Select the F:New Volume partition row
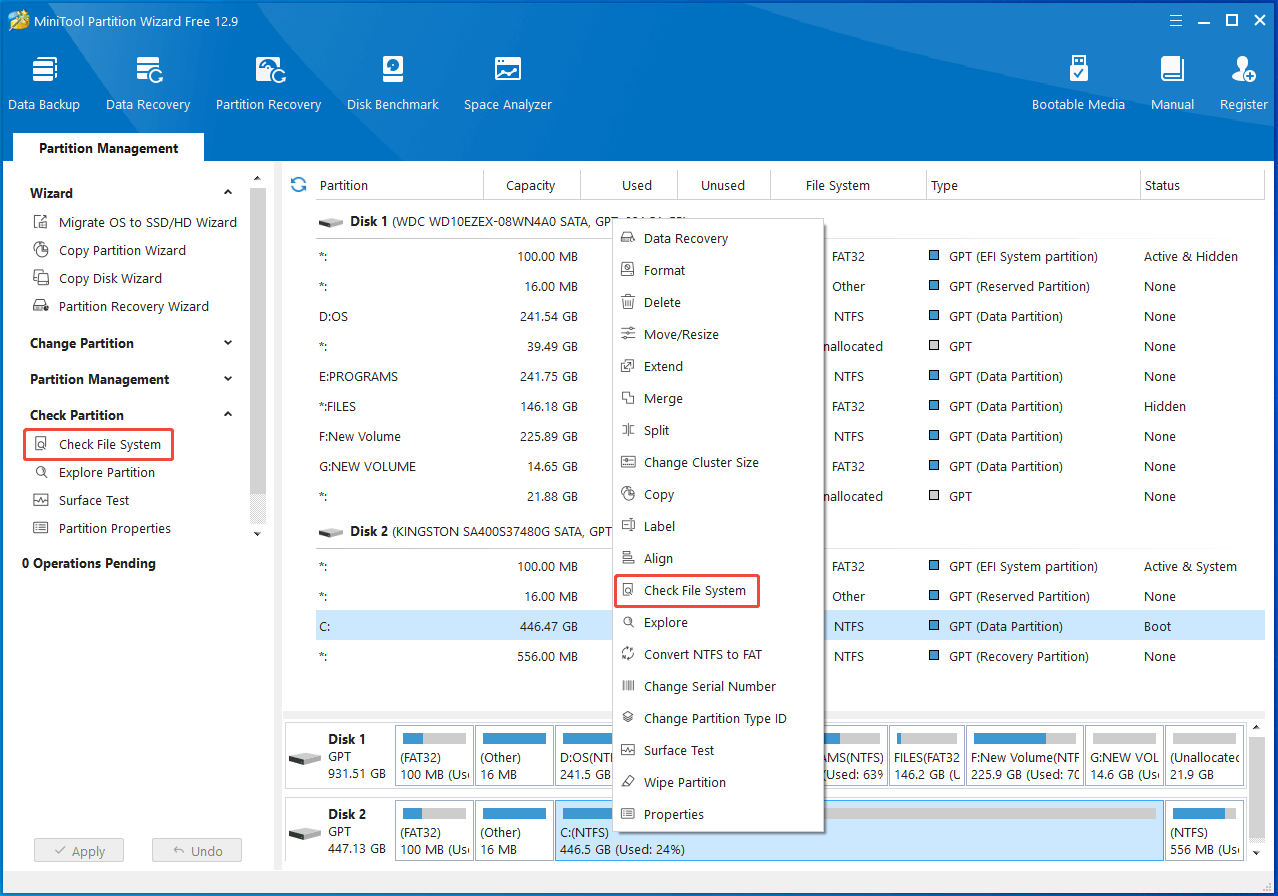 coord(790,436)
